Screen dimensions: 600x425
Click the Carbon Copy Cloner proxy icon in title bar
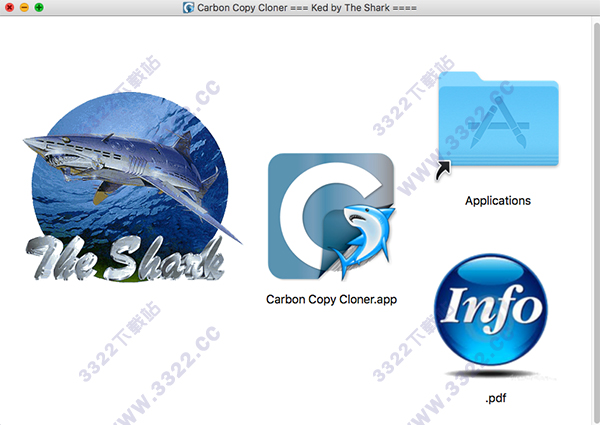[188, 8]
